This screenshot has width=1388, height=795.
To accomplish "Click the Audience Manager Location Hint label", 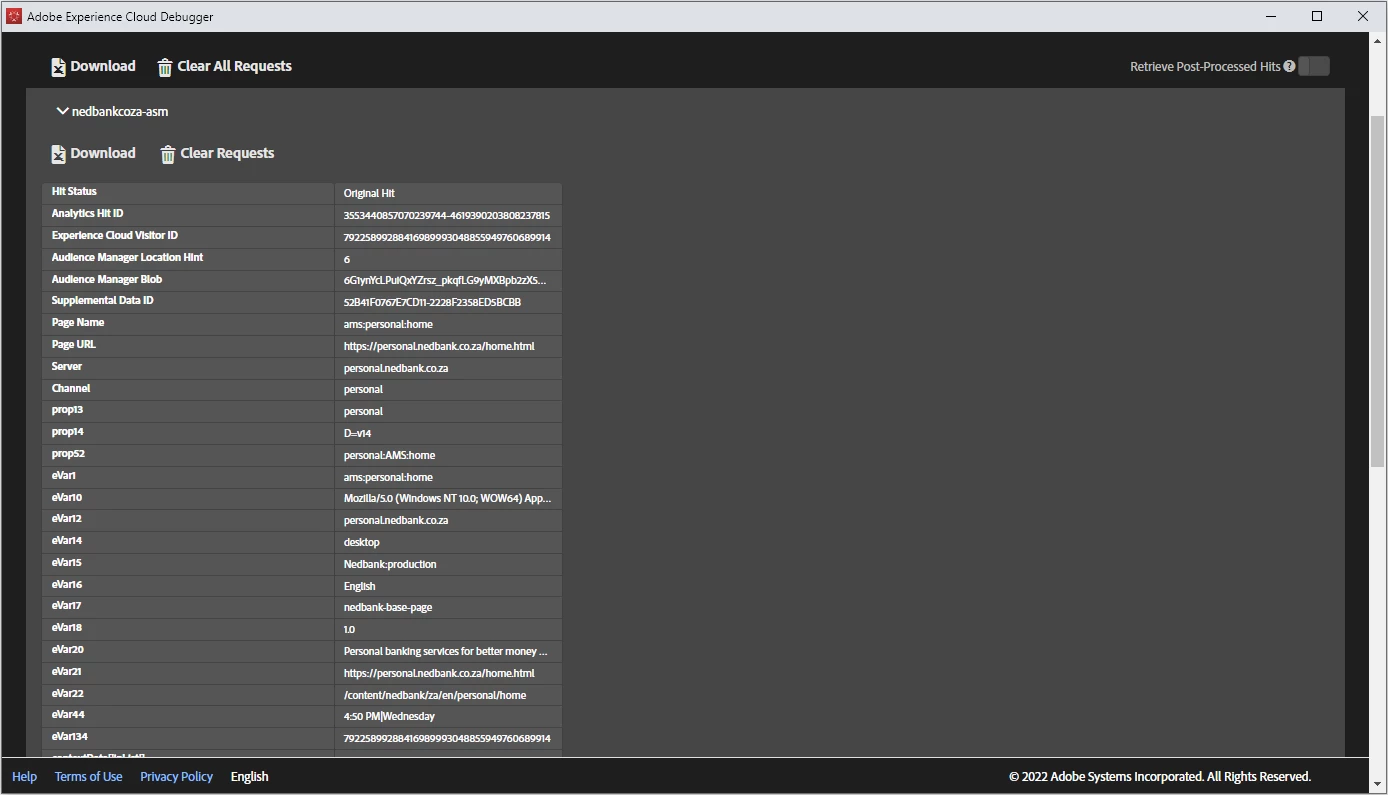I will [128, 258].
